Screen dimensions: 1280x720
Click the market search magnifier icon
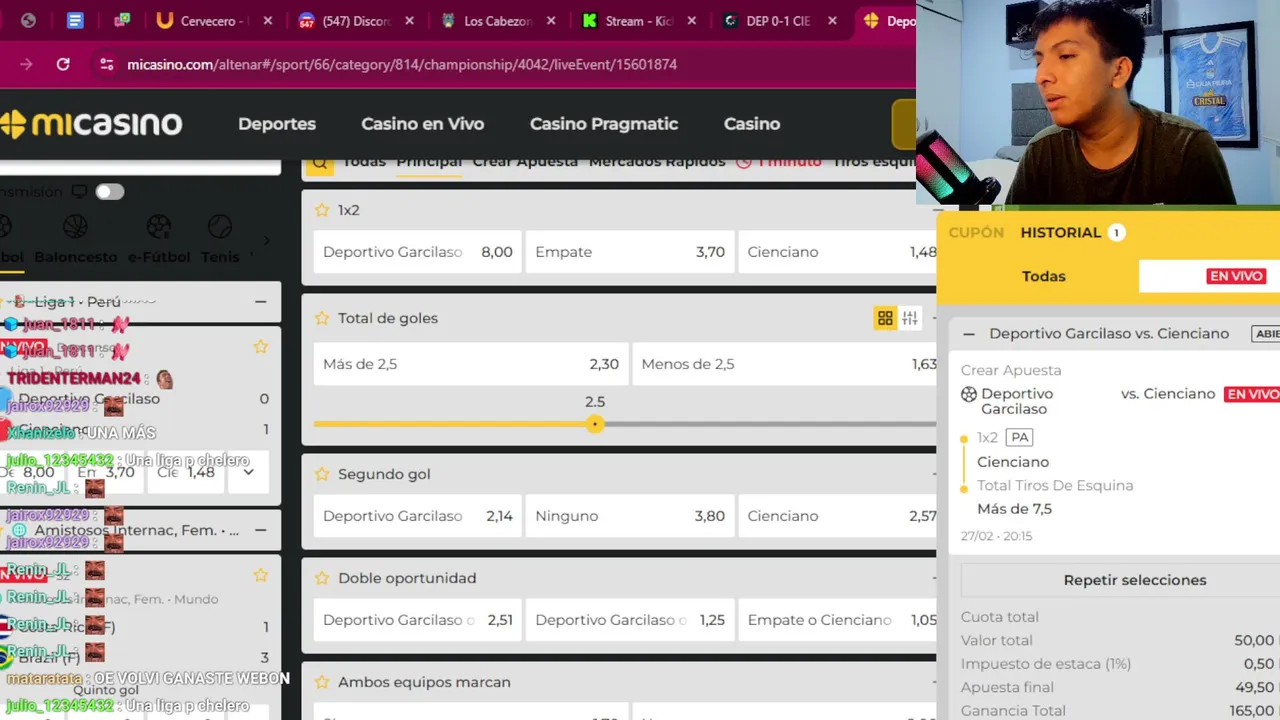320,163
